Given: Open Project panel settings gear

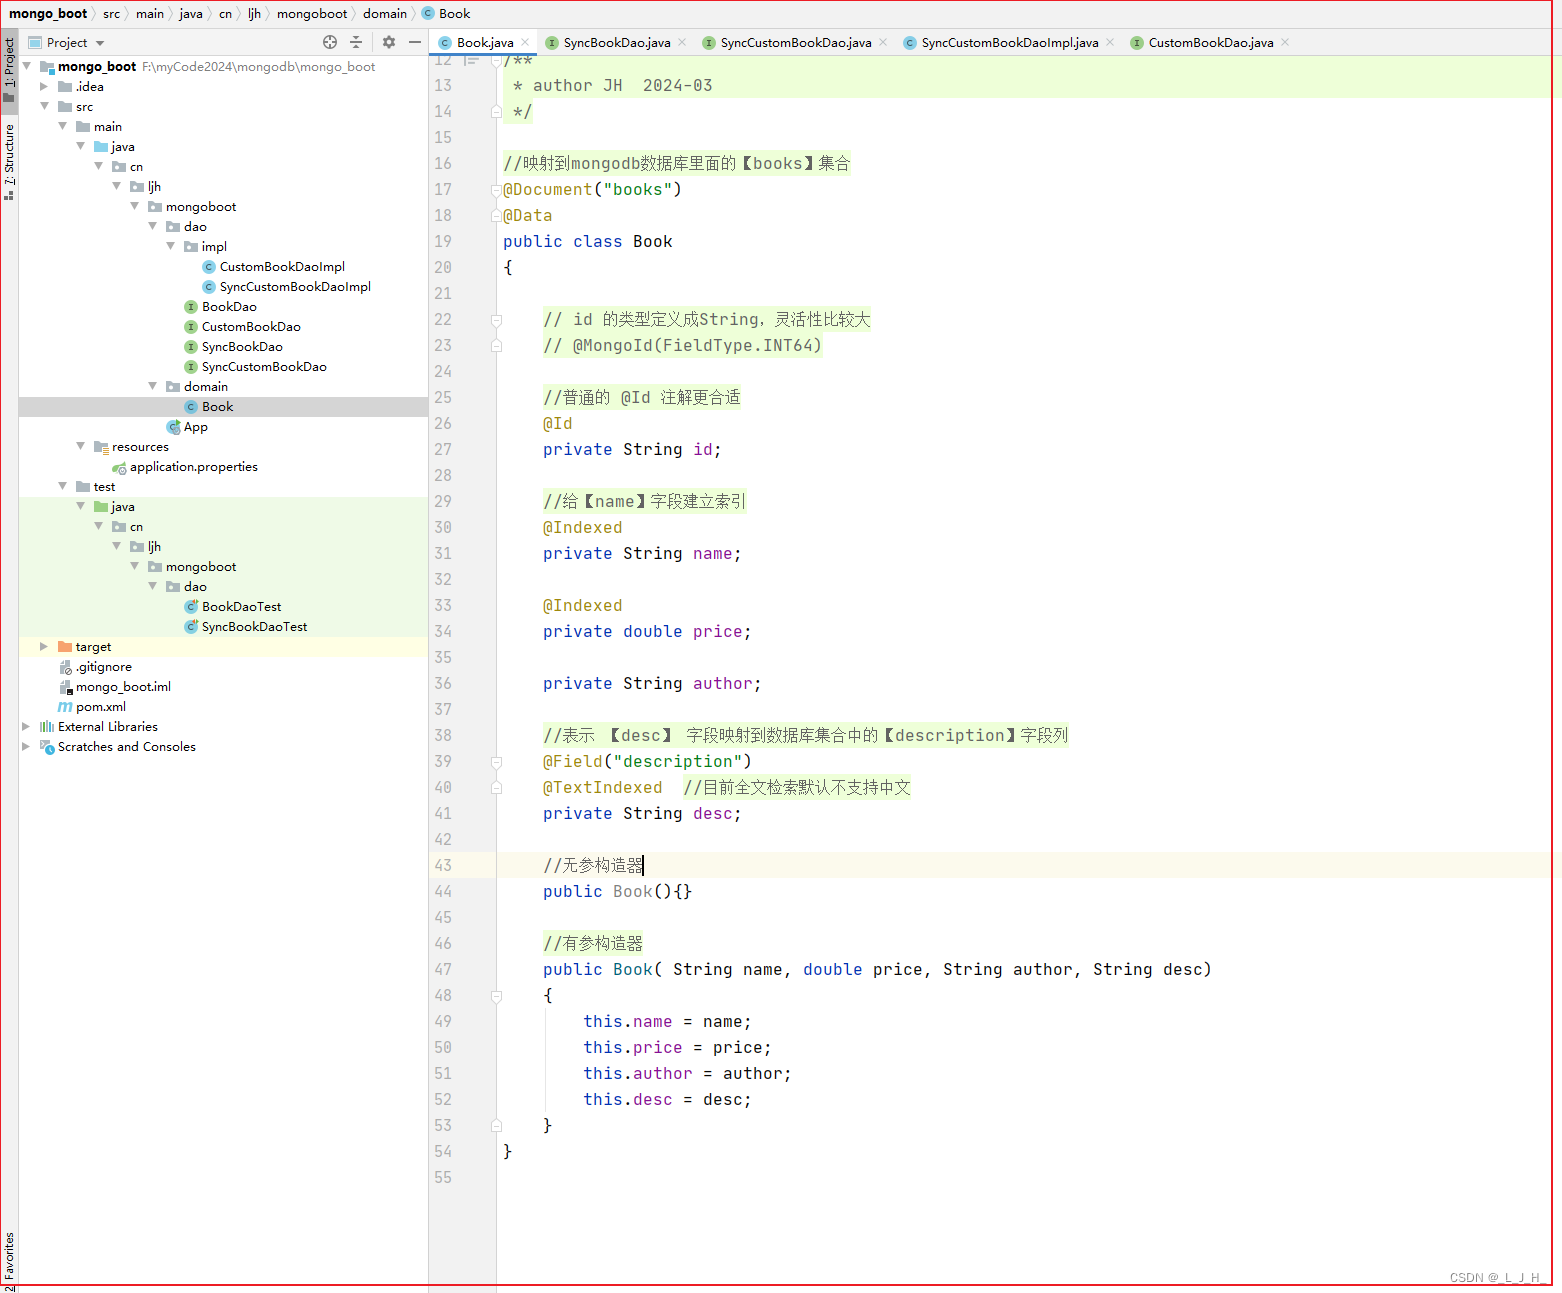Looking at the screenshot, I should point(389,42).
